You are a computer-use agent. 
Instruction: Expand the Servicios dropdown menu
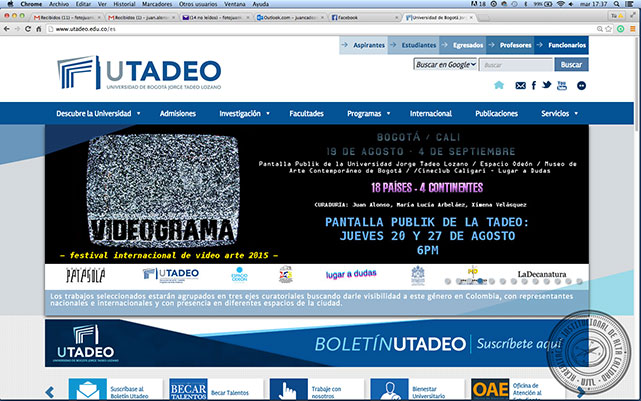561,114
